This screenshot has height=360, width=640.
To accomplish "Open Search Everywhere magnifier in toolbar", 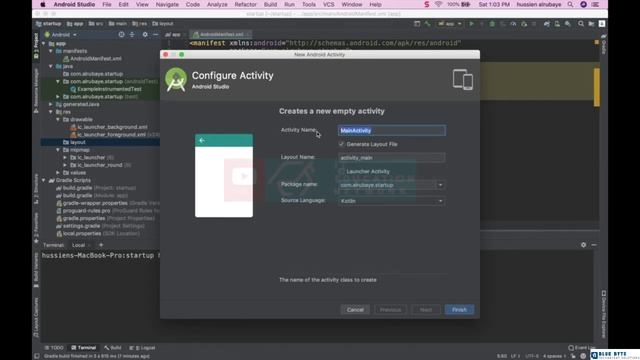I will click(x=580, y=24).
